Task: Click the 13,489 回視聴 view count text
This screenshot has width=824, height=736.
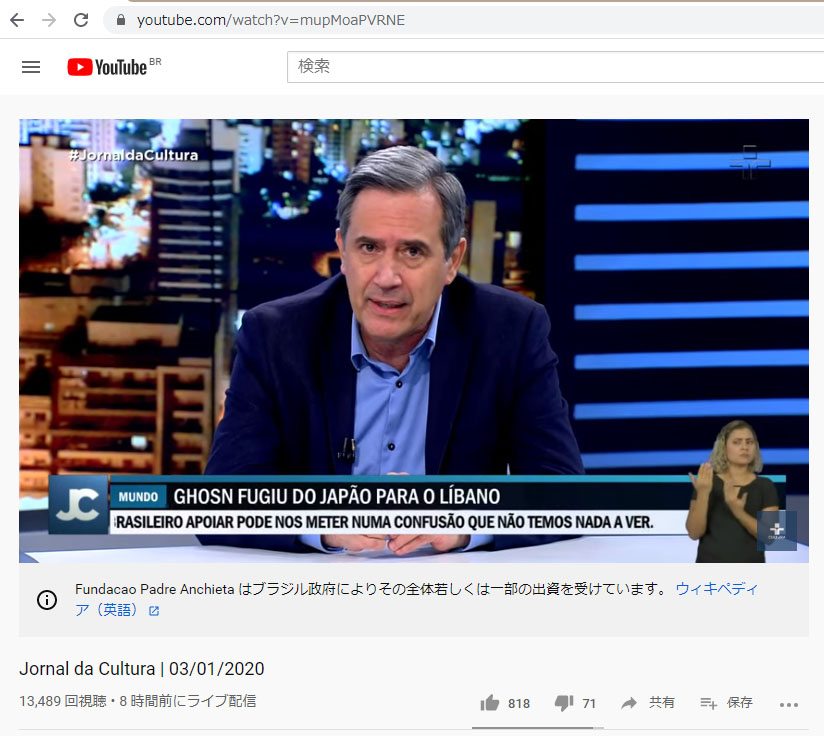Action: 63,701
